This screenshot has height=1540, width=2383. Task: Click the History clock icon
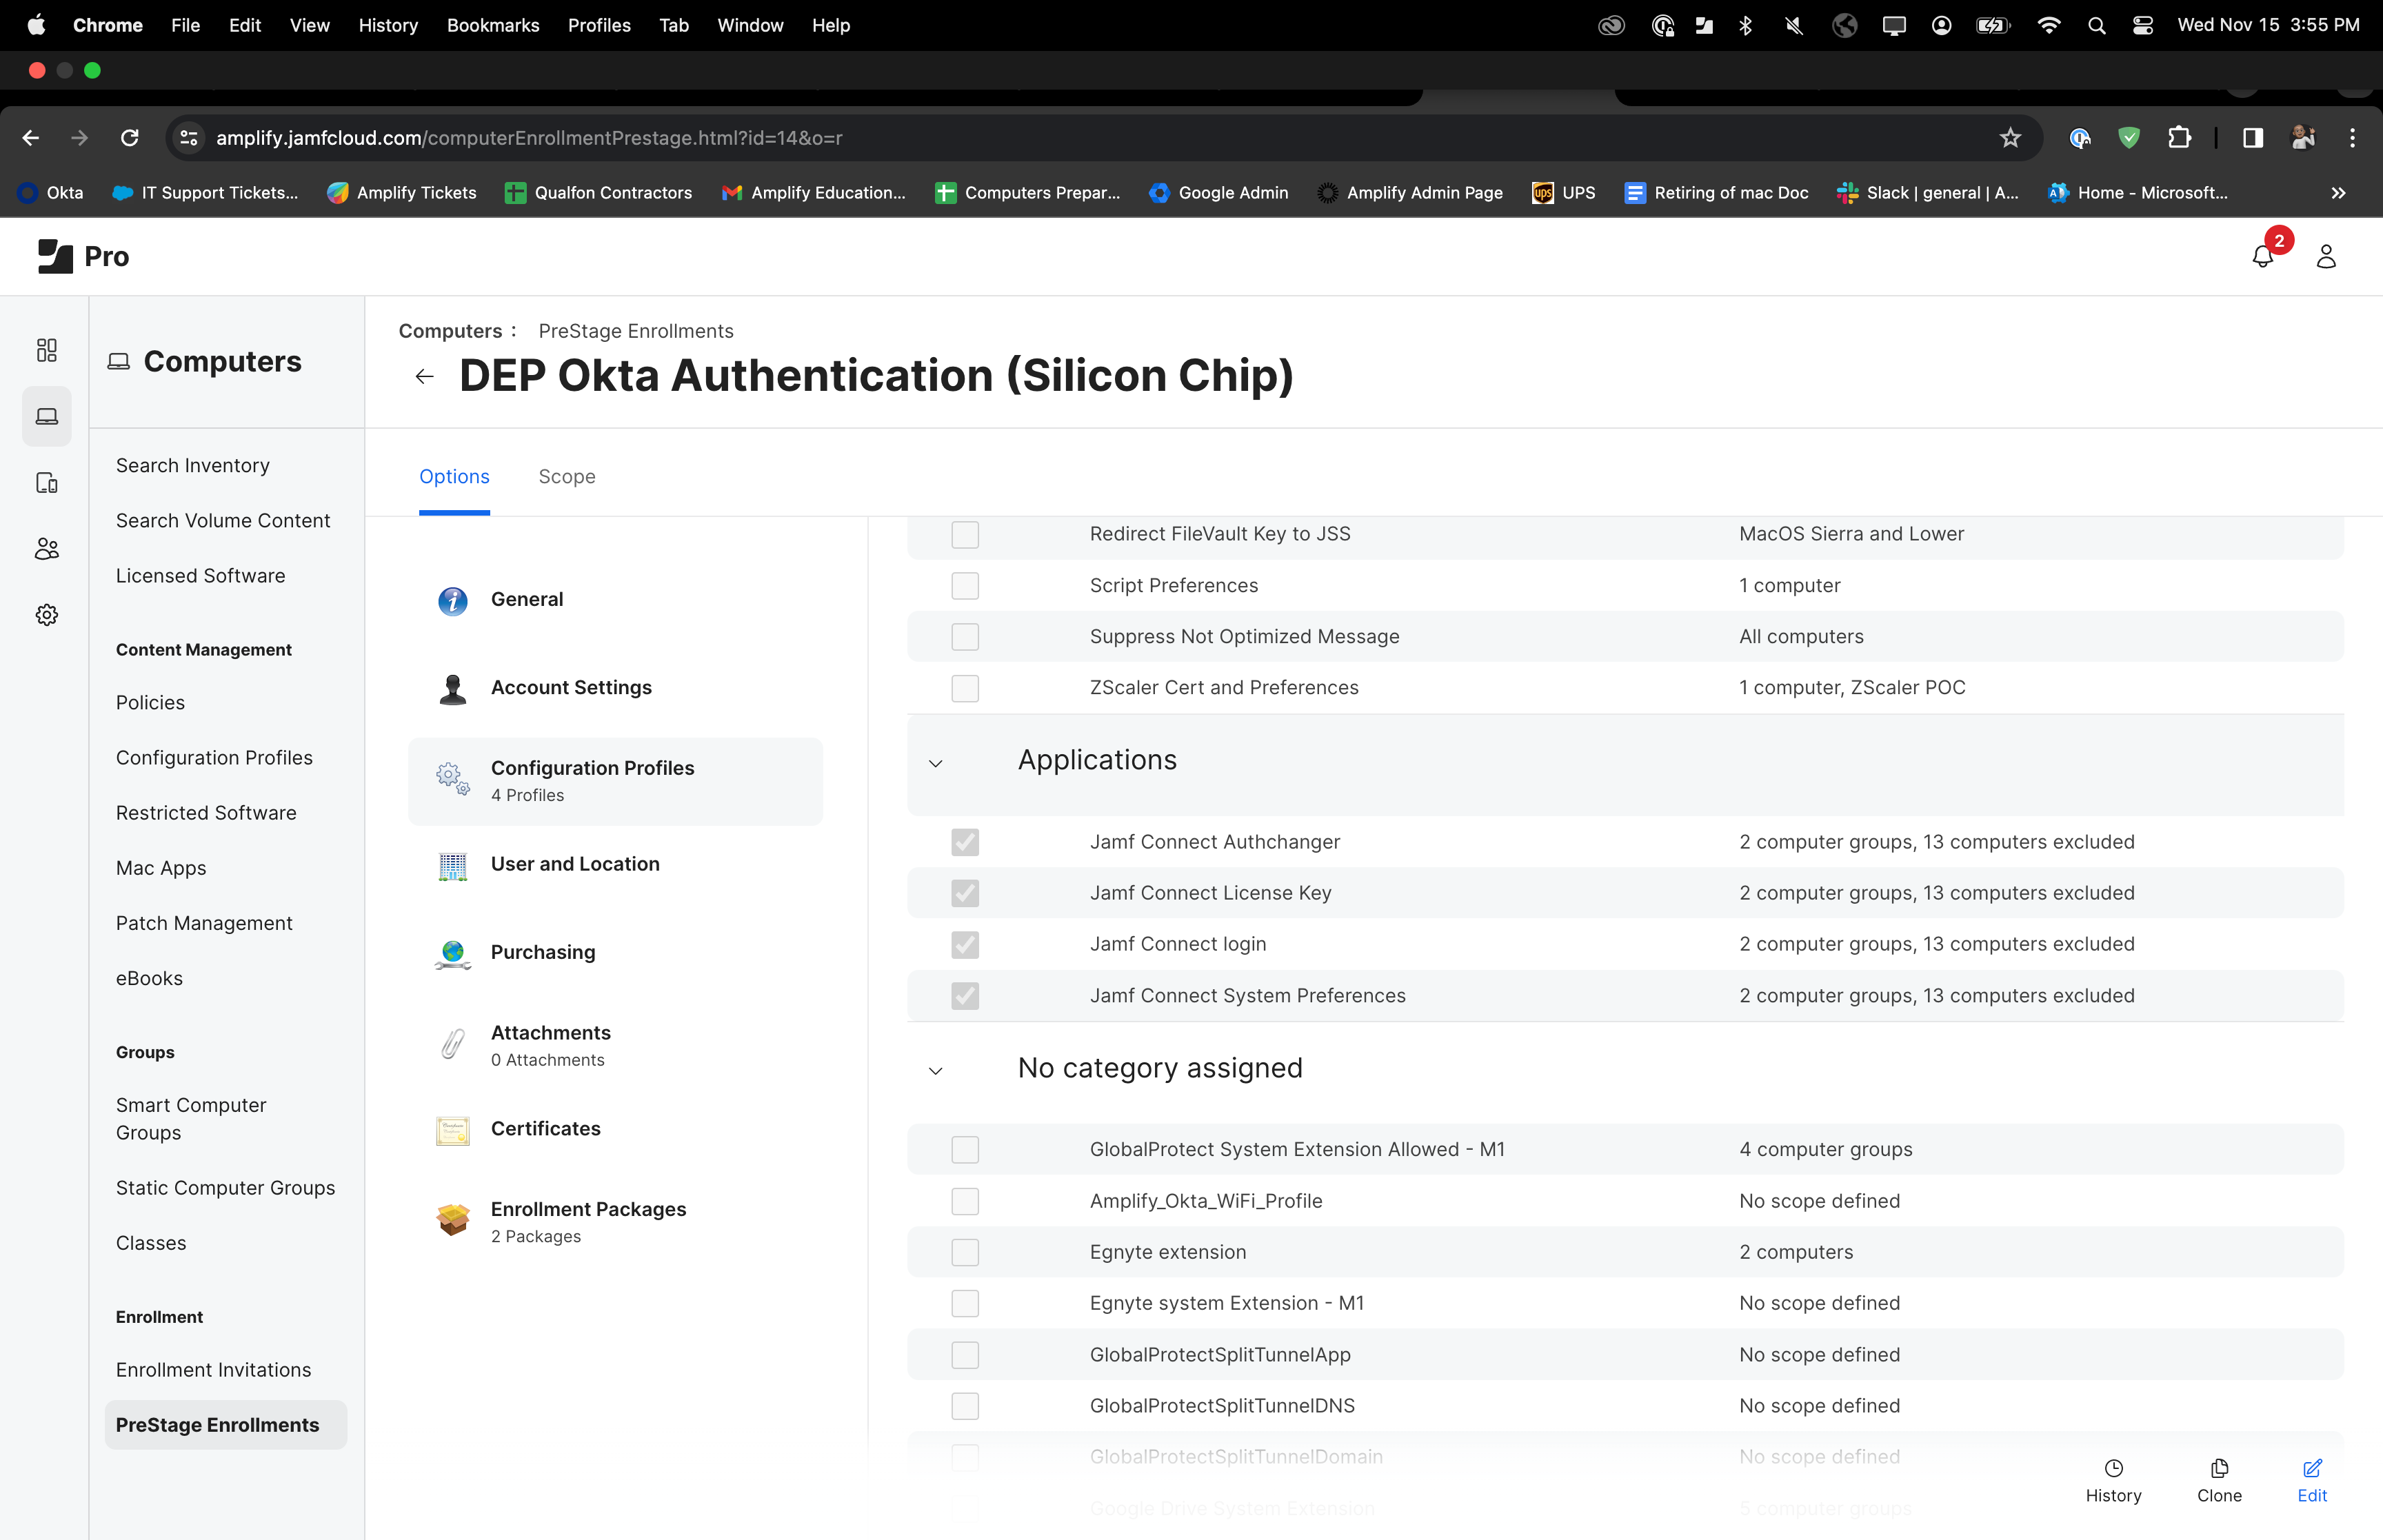click(2113, 1468)
